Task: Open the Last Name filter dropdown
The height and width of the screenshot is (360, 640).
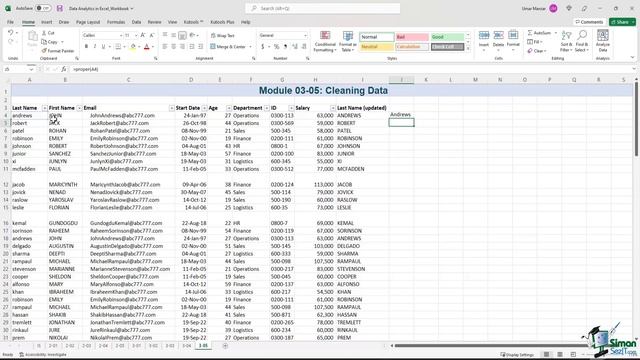Action: pos(44,108)
